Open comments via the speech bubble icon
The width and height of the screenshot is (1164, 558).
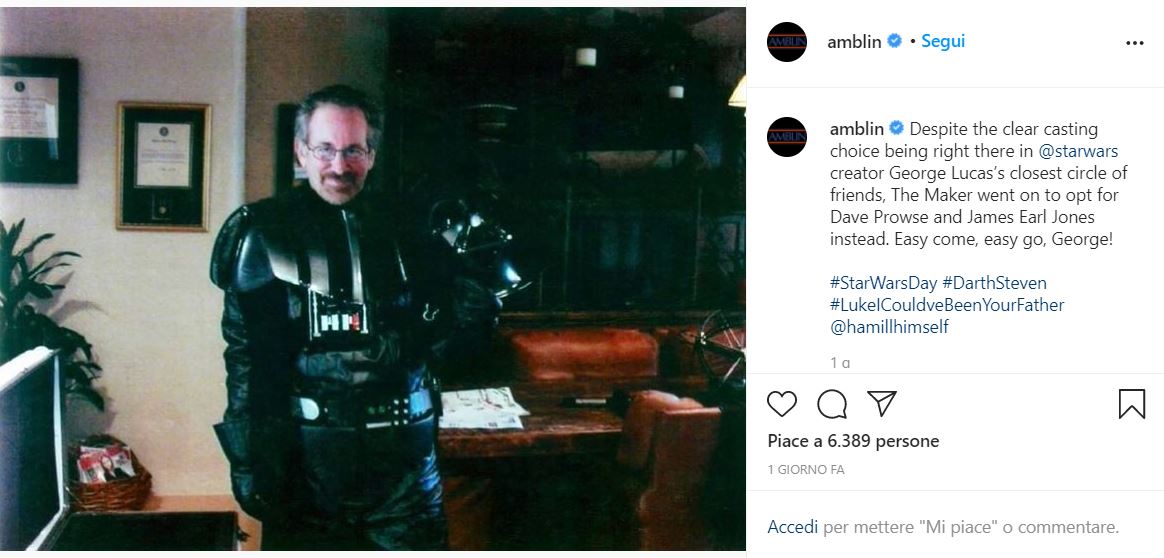pyautogui.click(x=831, y=404)
